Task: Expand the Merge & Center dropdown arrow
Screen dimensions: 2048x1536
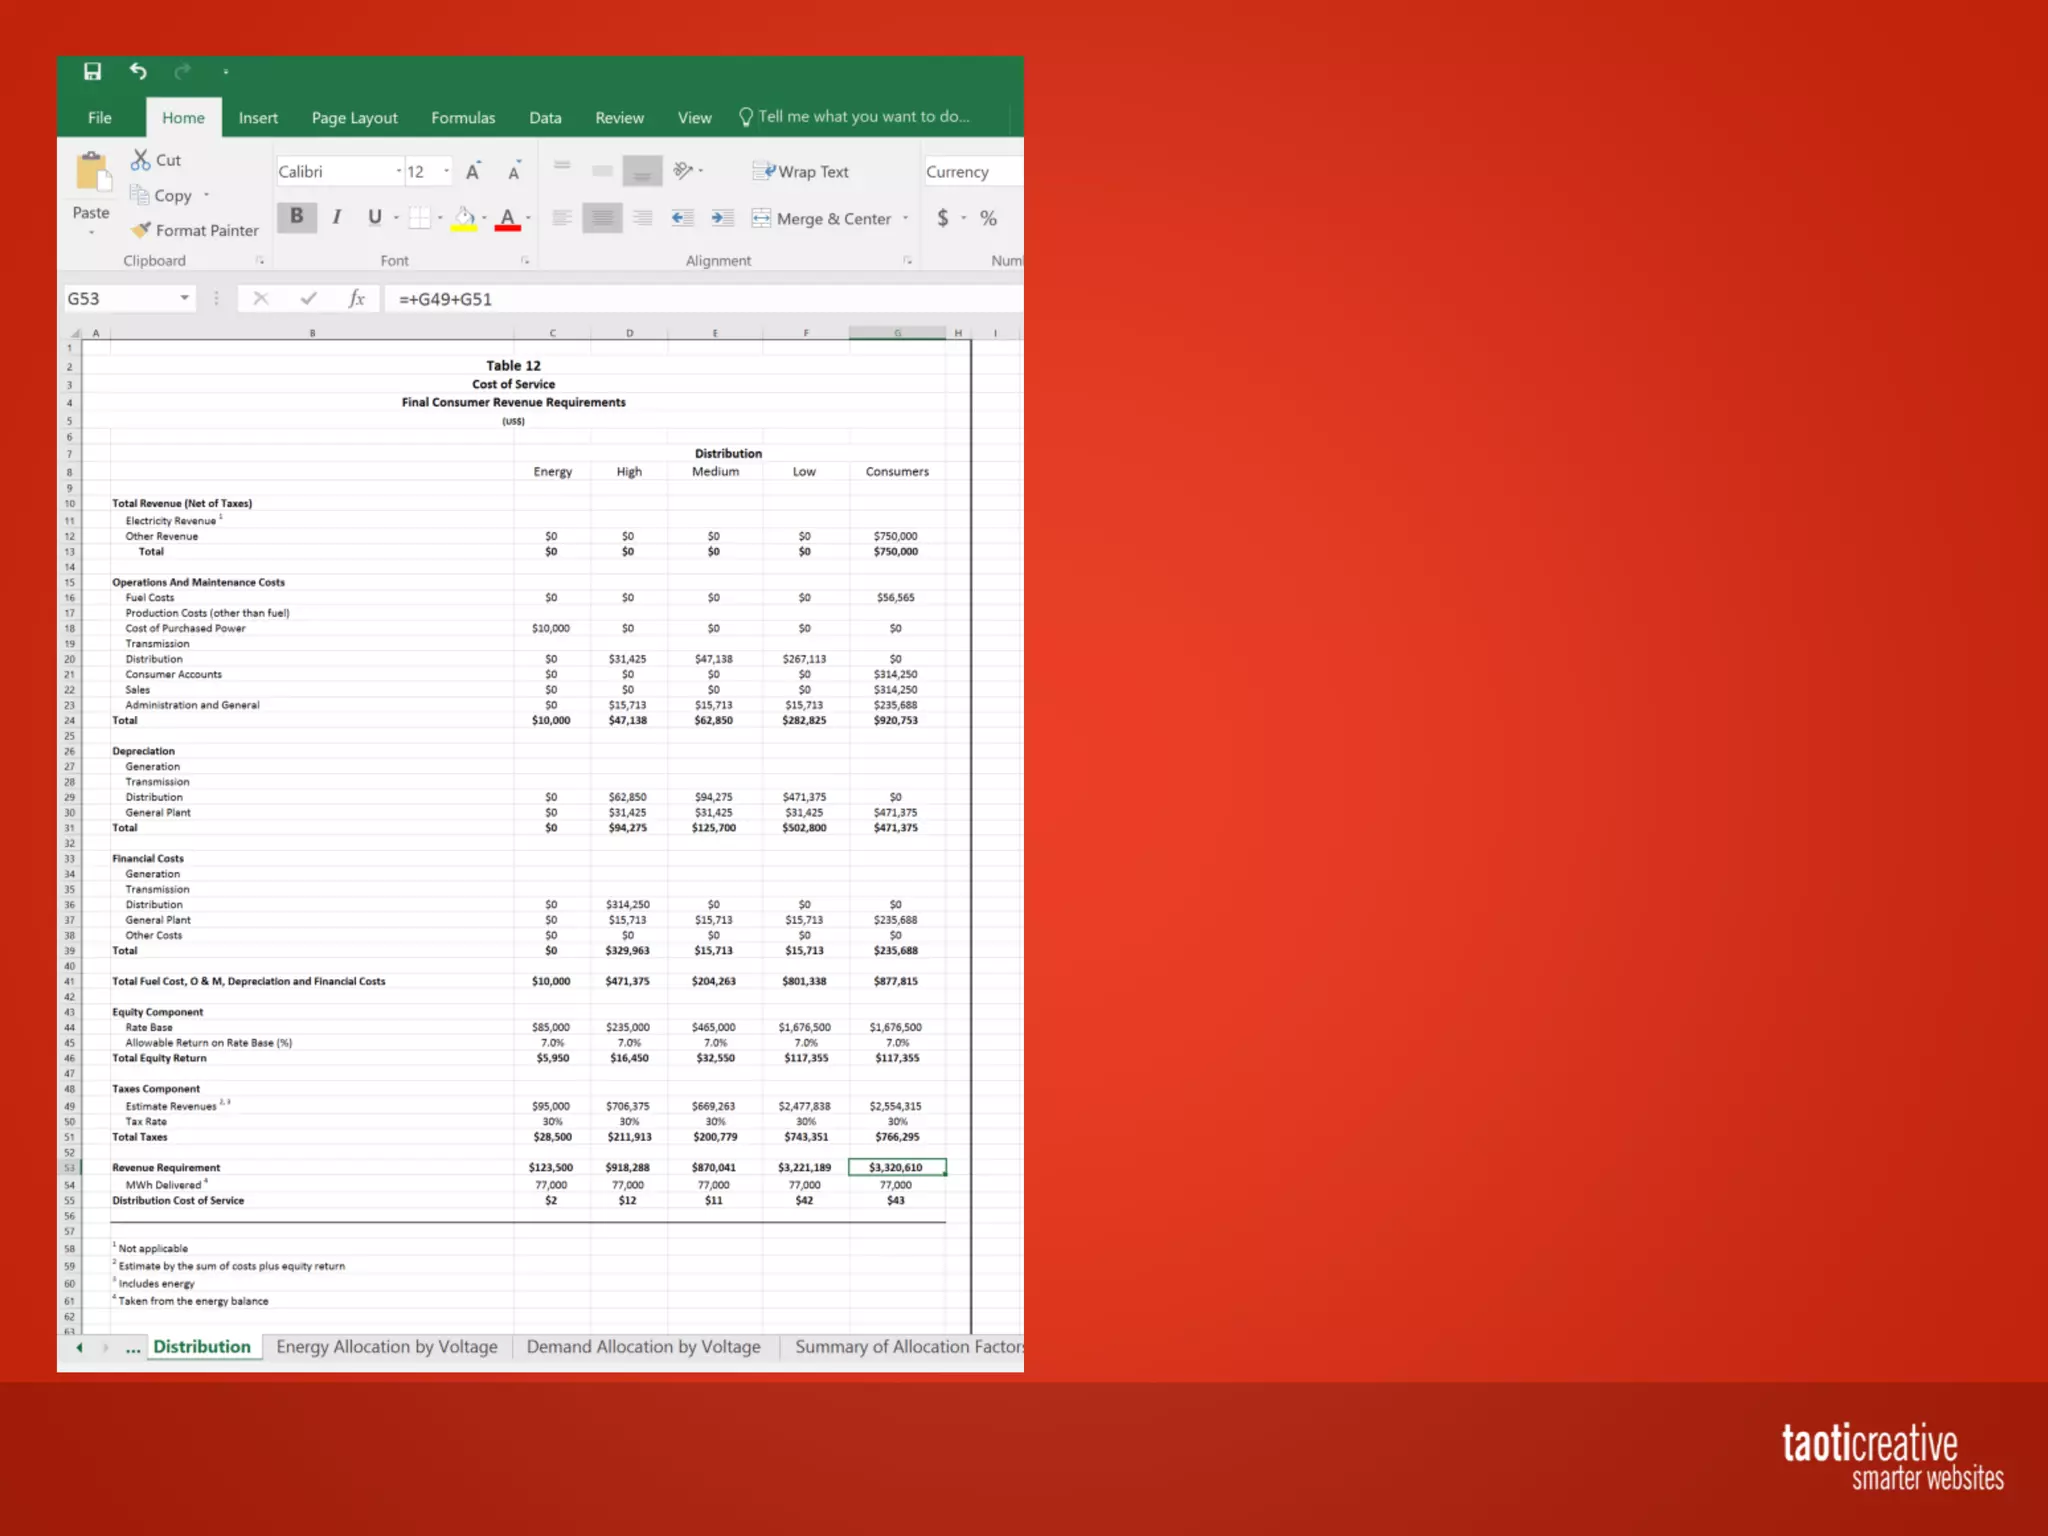Action: click(x=906, y=218)
